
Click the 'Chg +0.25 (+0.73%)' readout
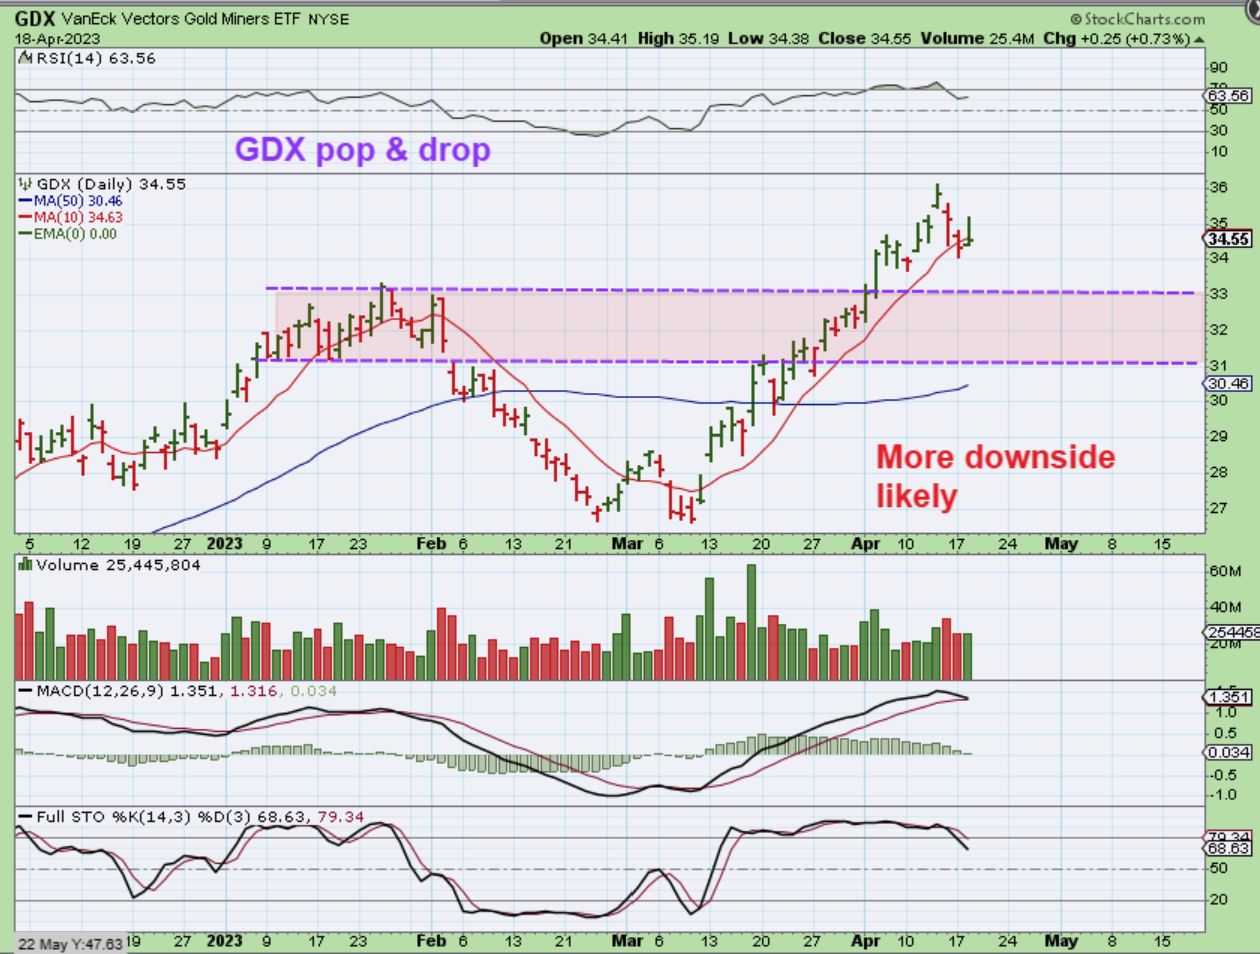point(1115,38)
